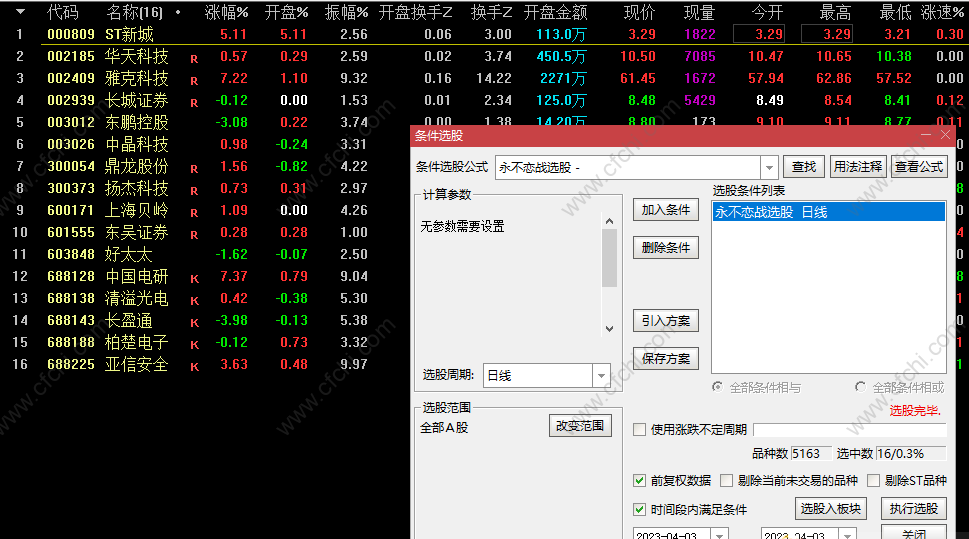Image resolution: width=969 pixels, height=539 pixels.
Task: Select the 全部条件相与 radio option
Action: [x=717, y=387]
